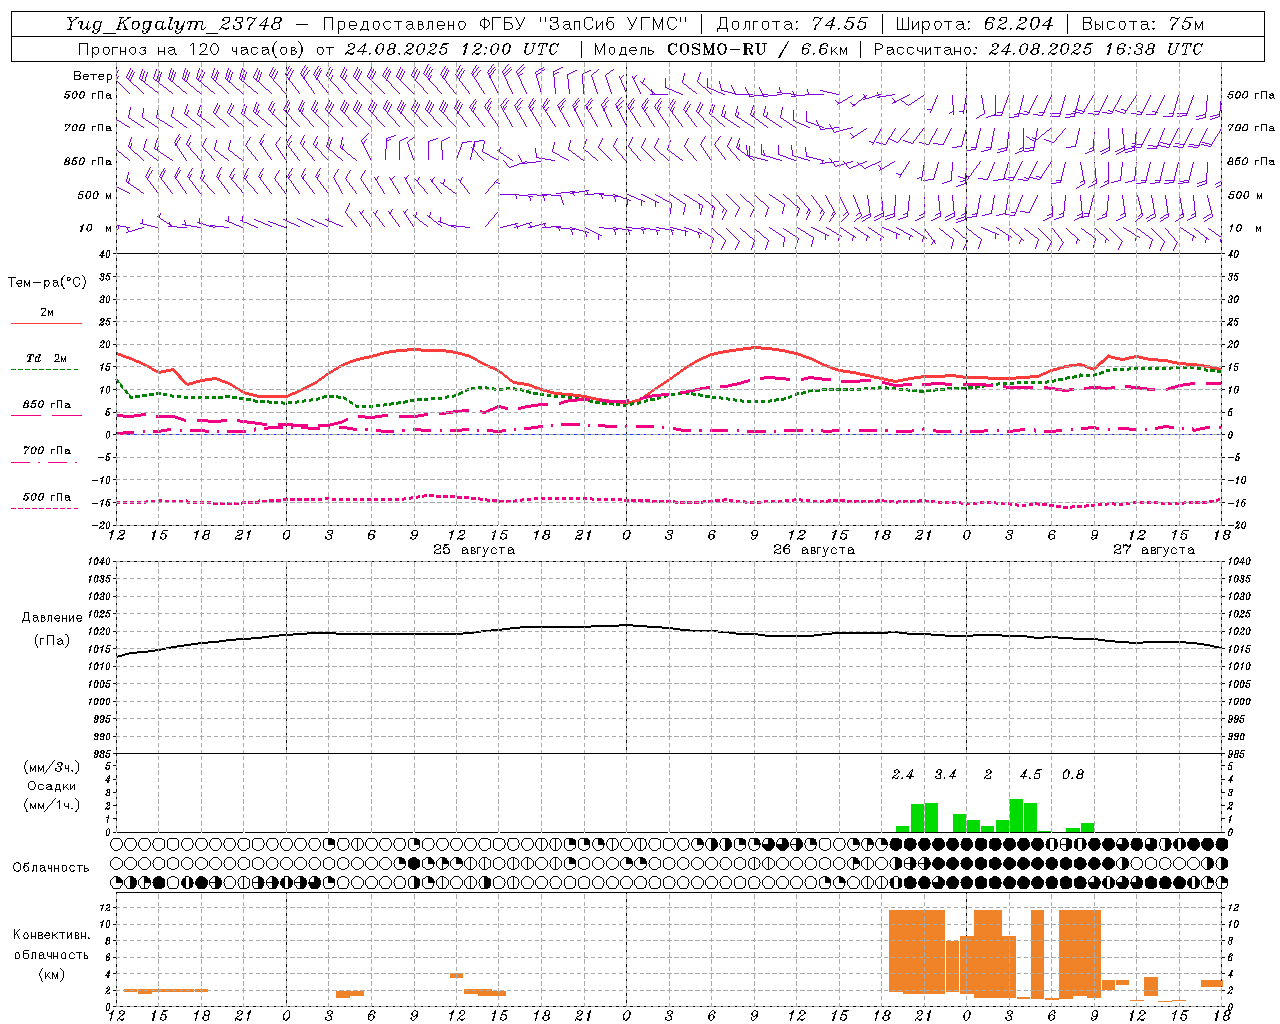Click the '25 августа' date label
Viewport: 1280px width, 1024px height.
[x=474, y=550]
